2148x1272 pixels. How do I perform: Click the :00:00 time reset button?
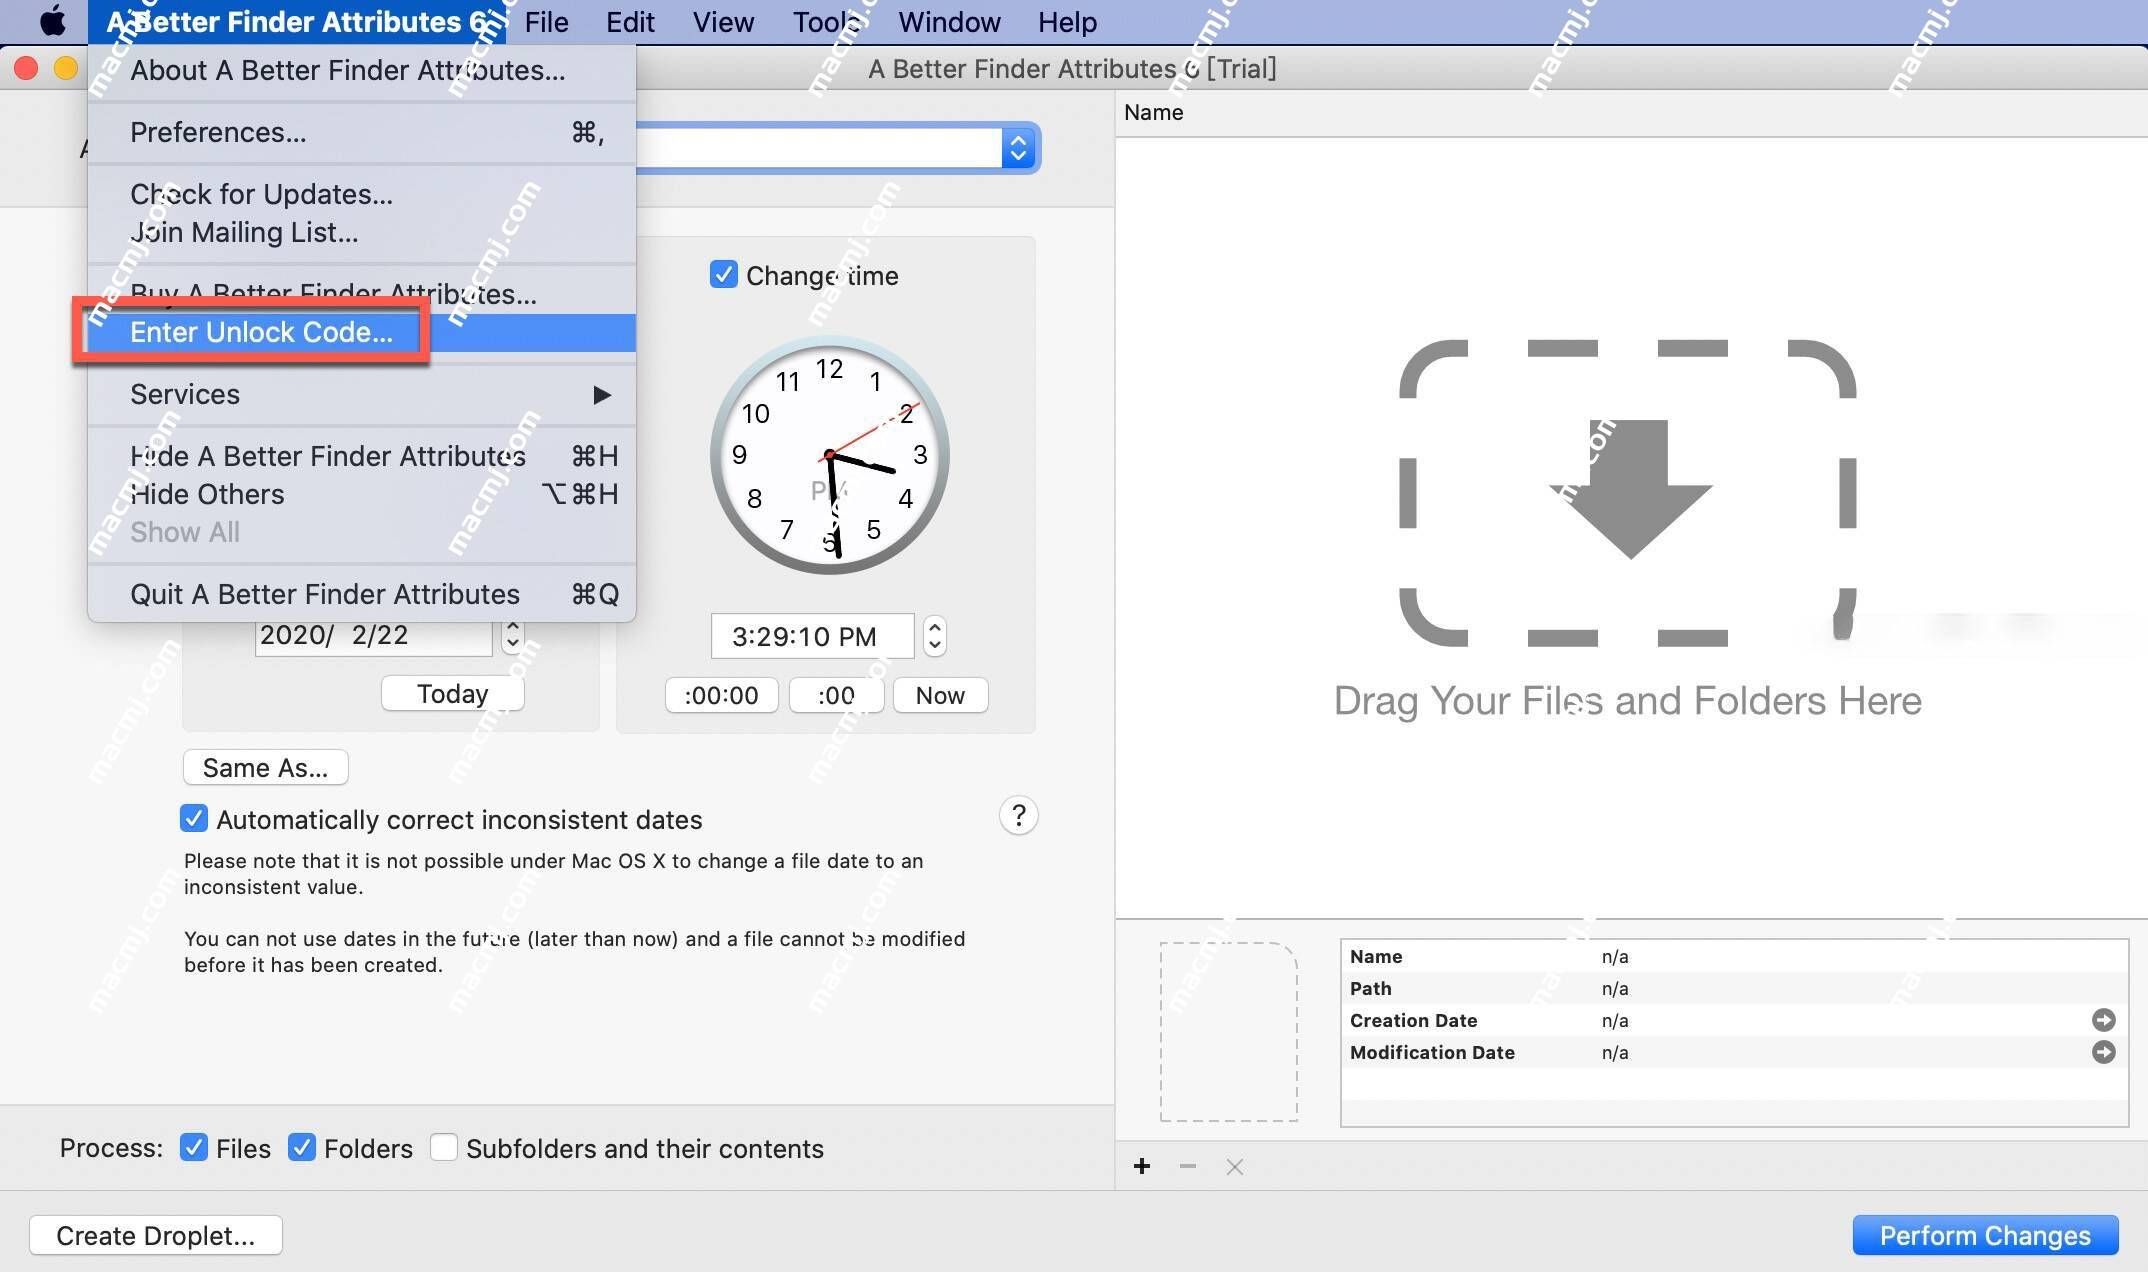point(721,695)
